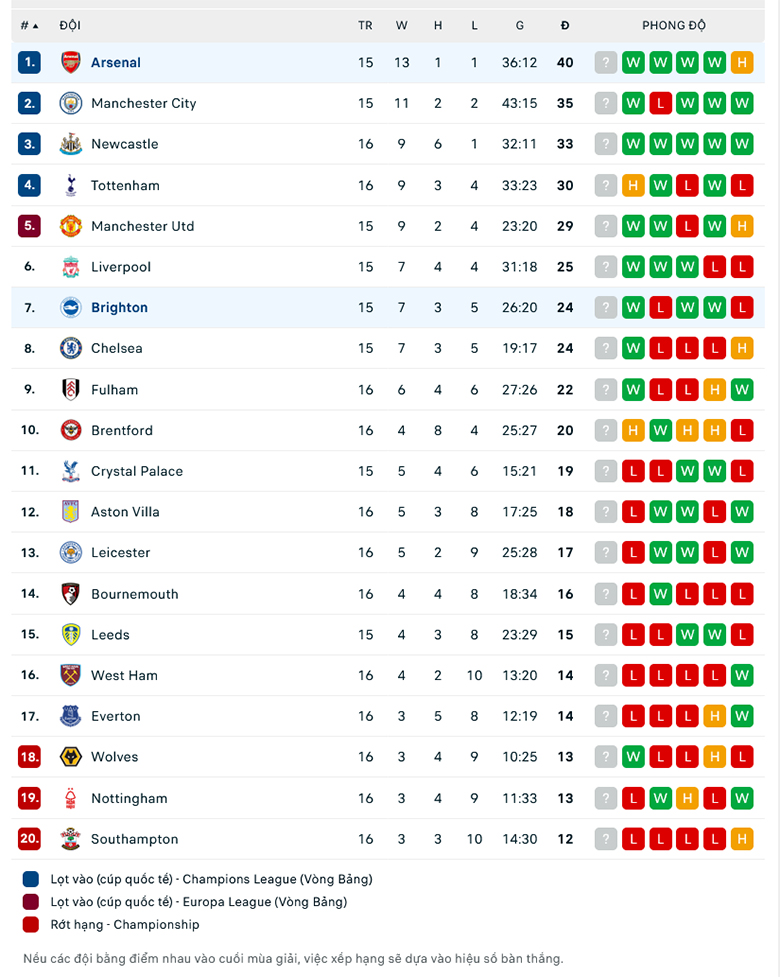Image resolution: width=780 pixels, height=977 pixels.
Task: Sort table by the G goals header
Action: (x=520, y=26)
